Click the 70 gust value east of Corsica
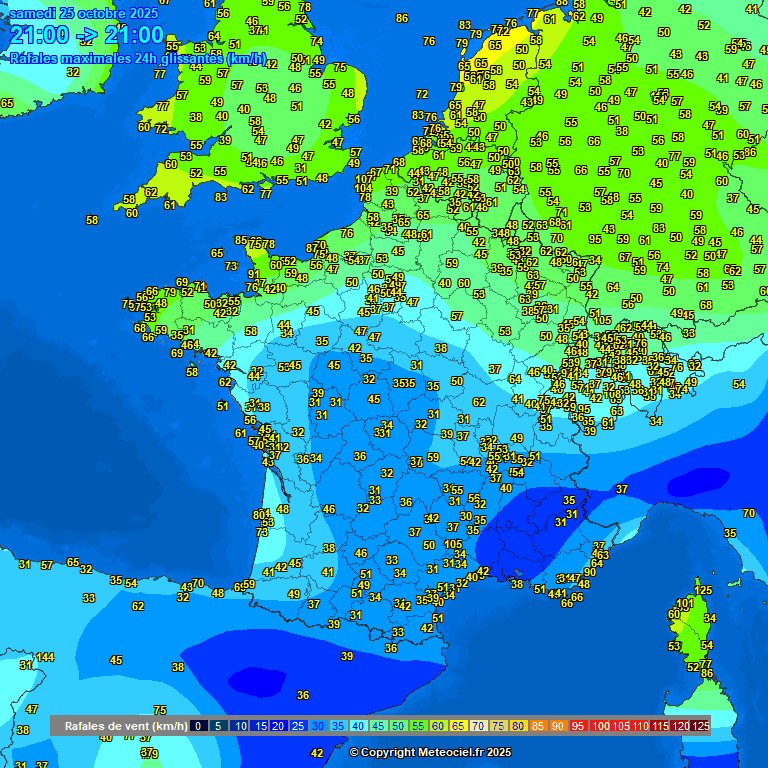This screenshot has width=768, height=768. 749,513
